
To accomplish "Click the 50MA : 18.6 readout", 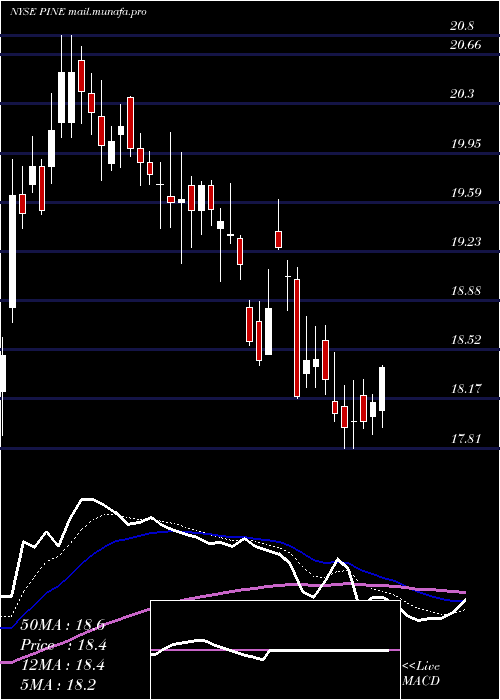I will pyautogui.click(x=63, y=625).
